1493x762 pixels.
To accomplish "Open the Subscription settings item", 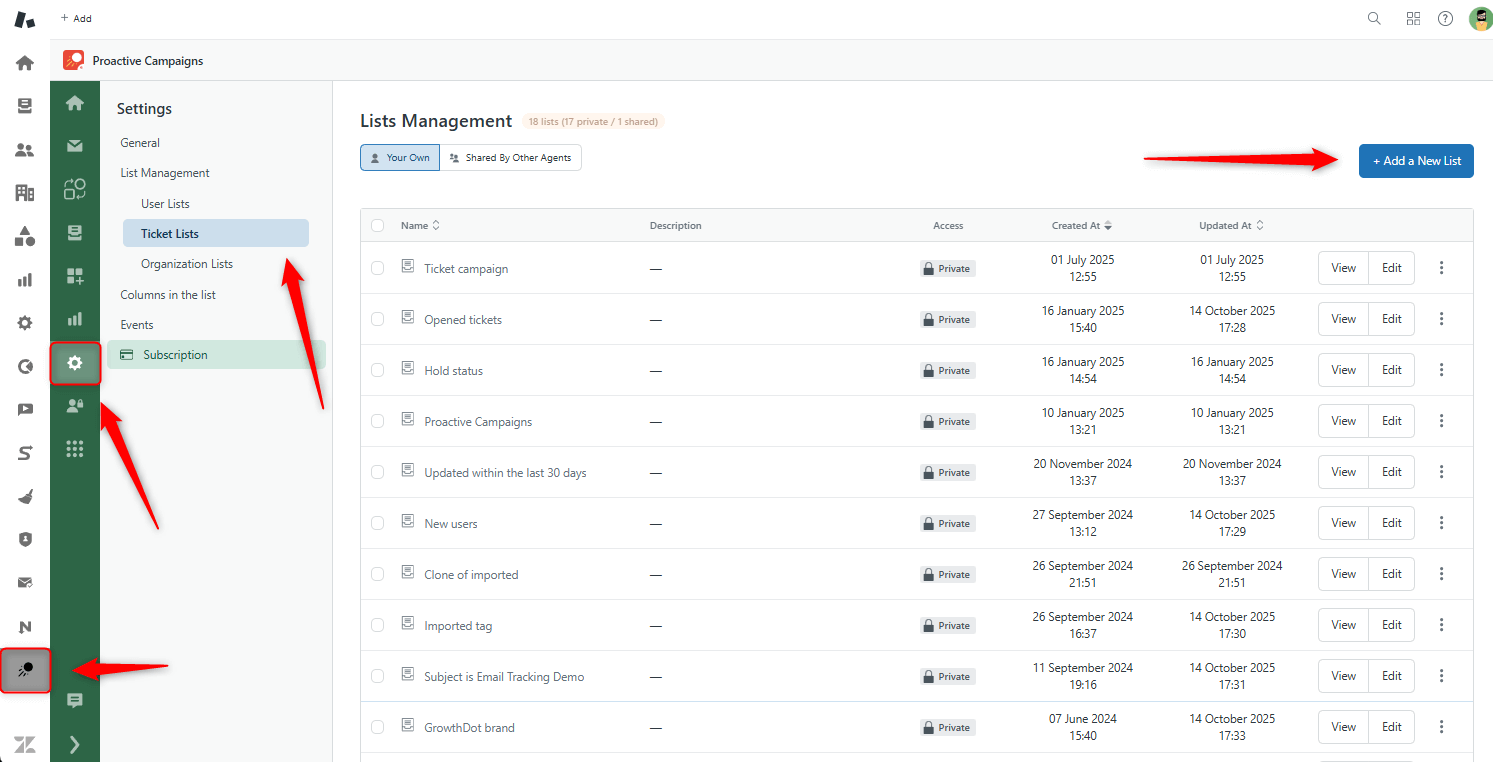I will (x=175, y=355).
